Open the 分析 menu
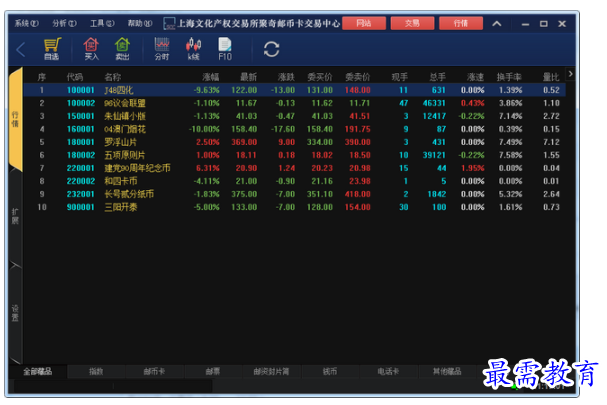 pos(64,24)
